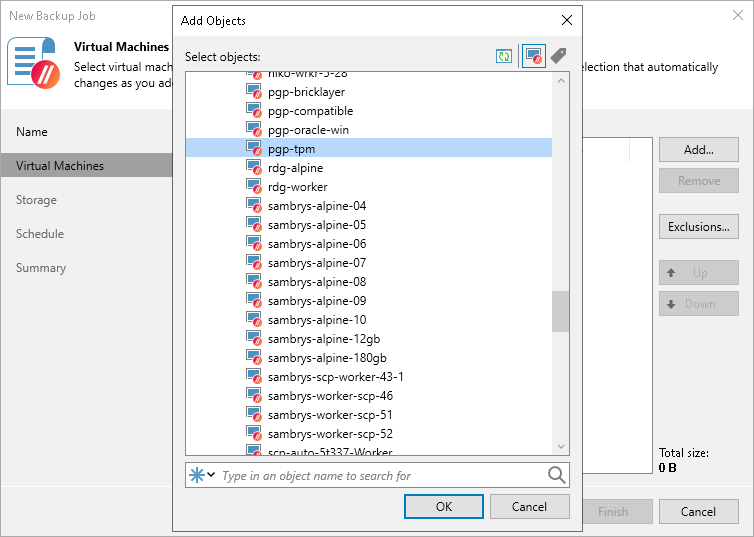754x537 pixels.
Task: Select the sambrys-alpine-04 virtual machine
Action: click(x=316, y=206)
